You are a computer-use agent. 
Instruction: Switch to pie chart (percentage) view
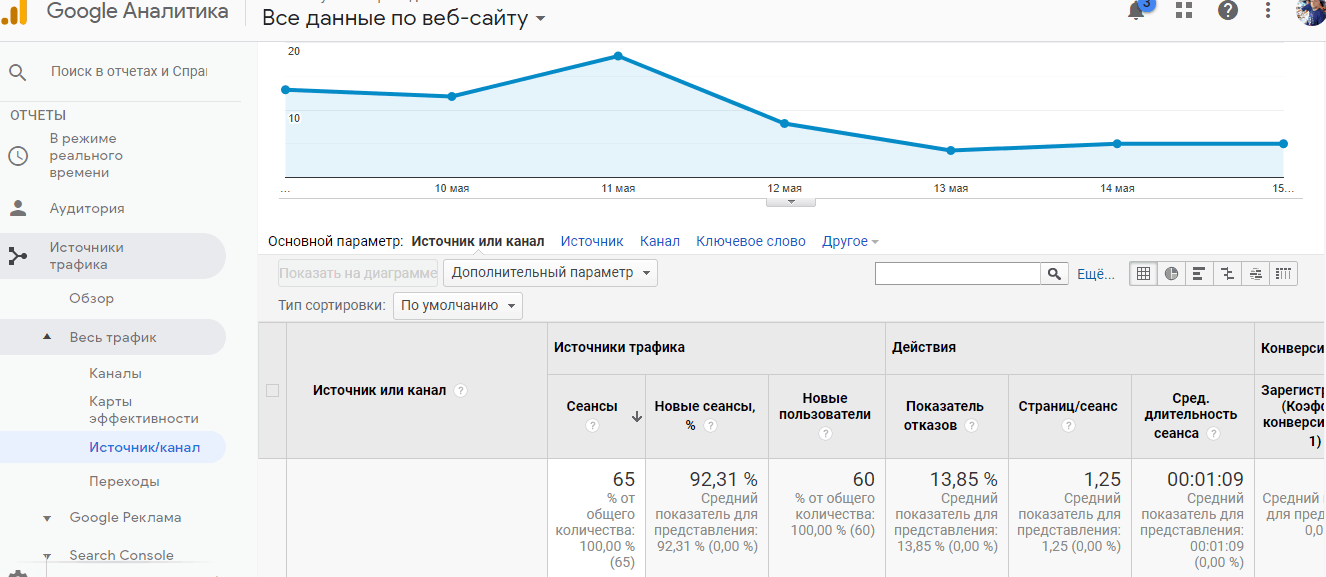coord(1171,273)
